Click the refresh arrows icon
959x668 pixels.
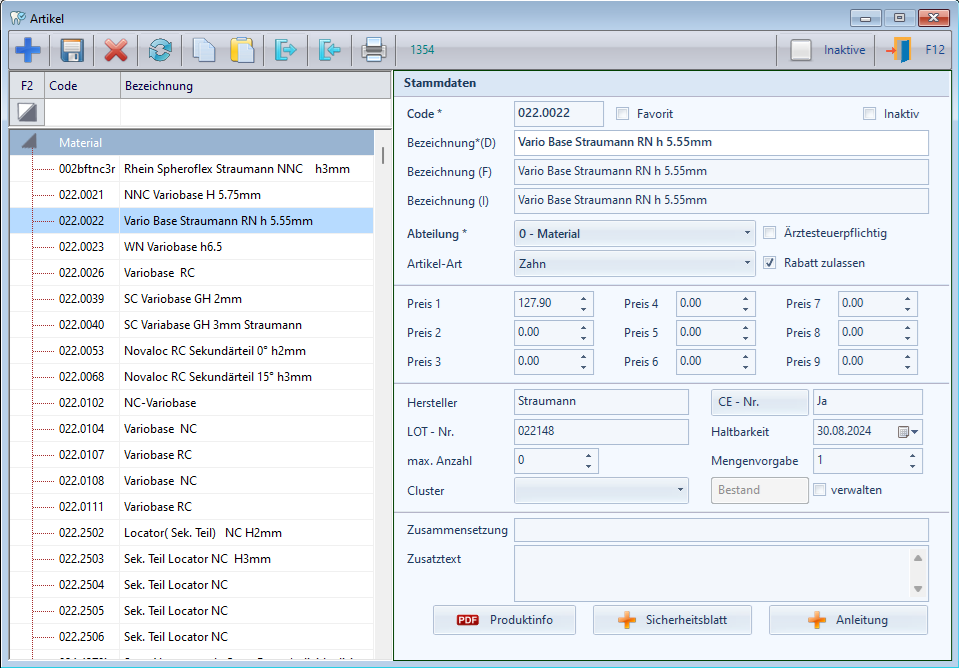[160, 50]
